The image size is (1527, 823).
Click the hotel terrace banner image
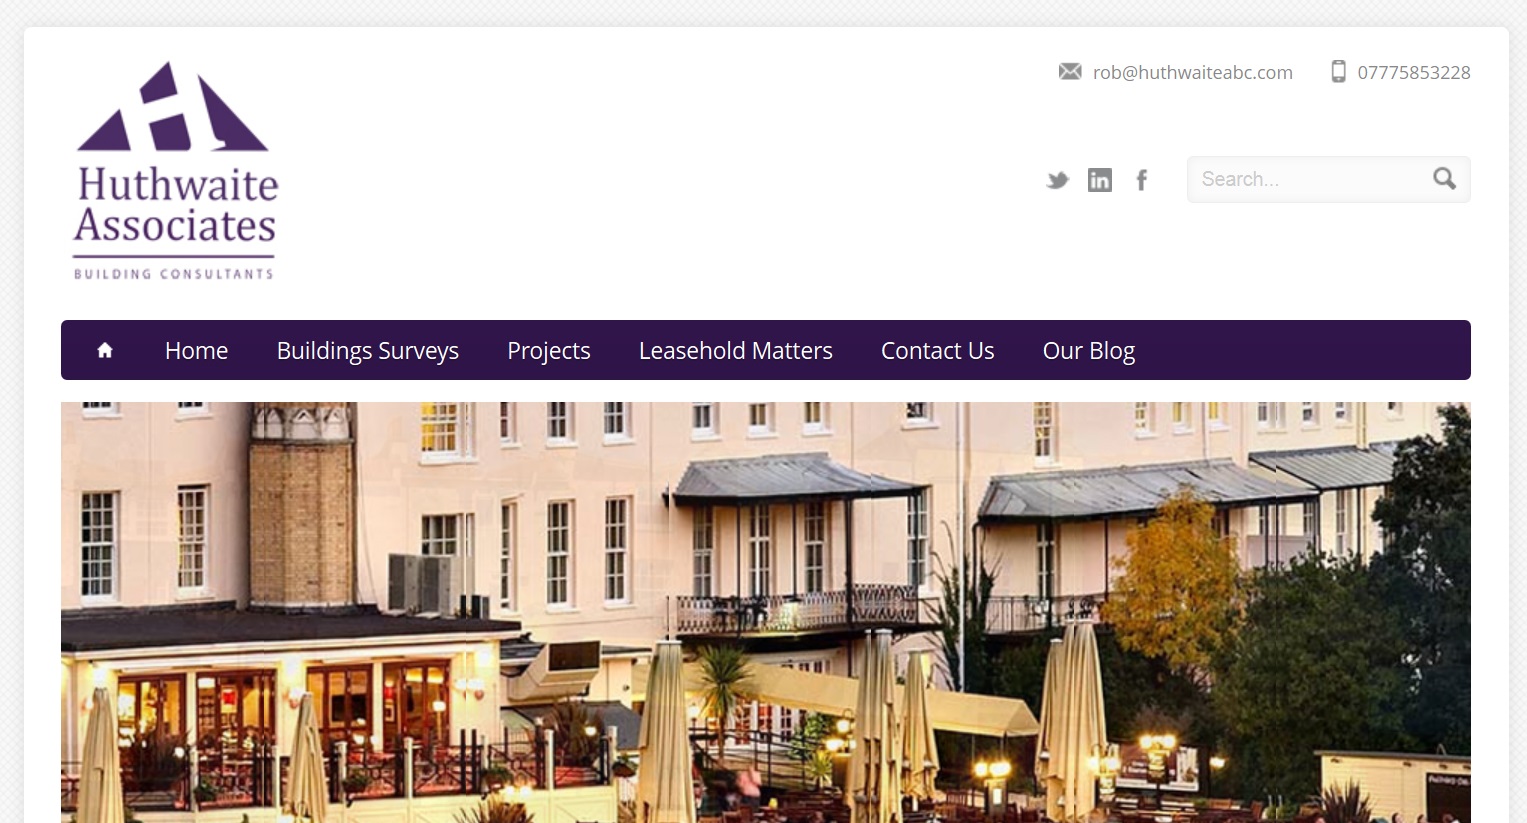coord(766,612)
